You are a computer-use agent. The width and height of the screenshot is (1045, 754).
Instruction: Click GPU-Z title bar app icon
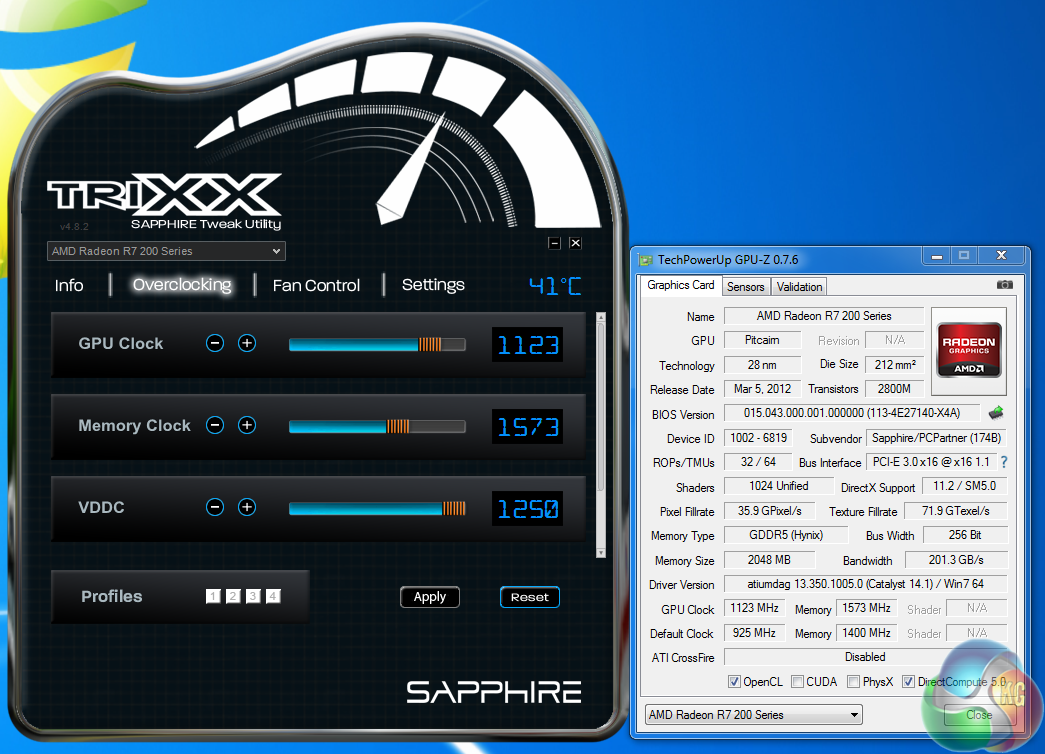(645, 260)
